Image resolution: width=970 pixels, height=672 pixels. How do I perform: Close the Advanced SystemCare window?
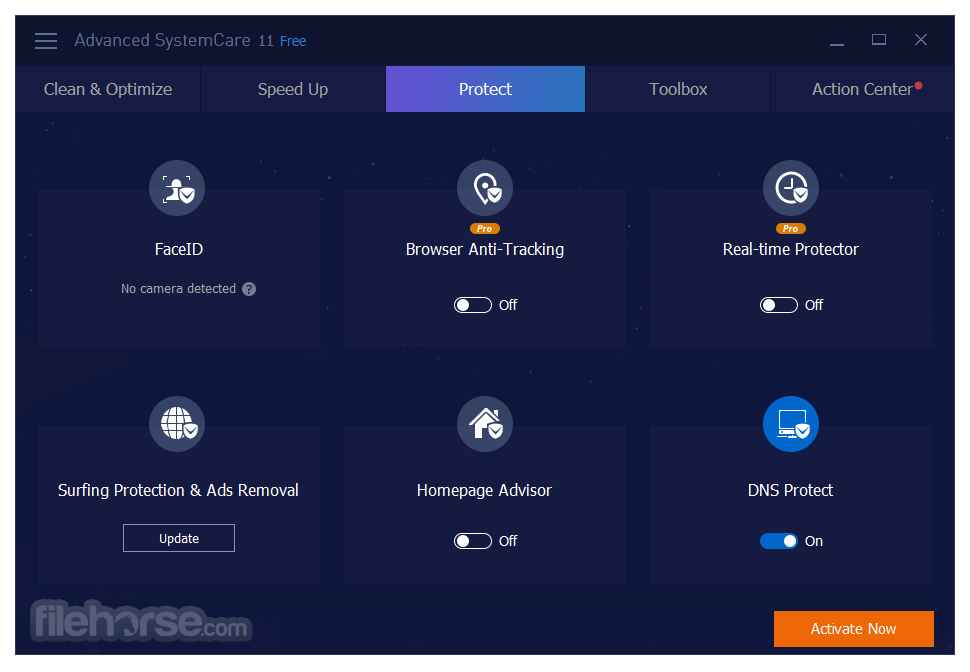(921, 40)
